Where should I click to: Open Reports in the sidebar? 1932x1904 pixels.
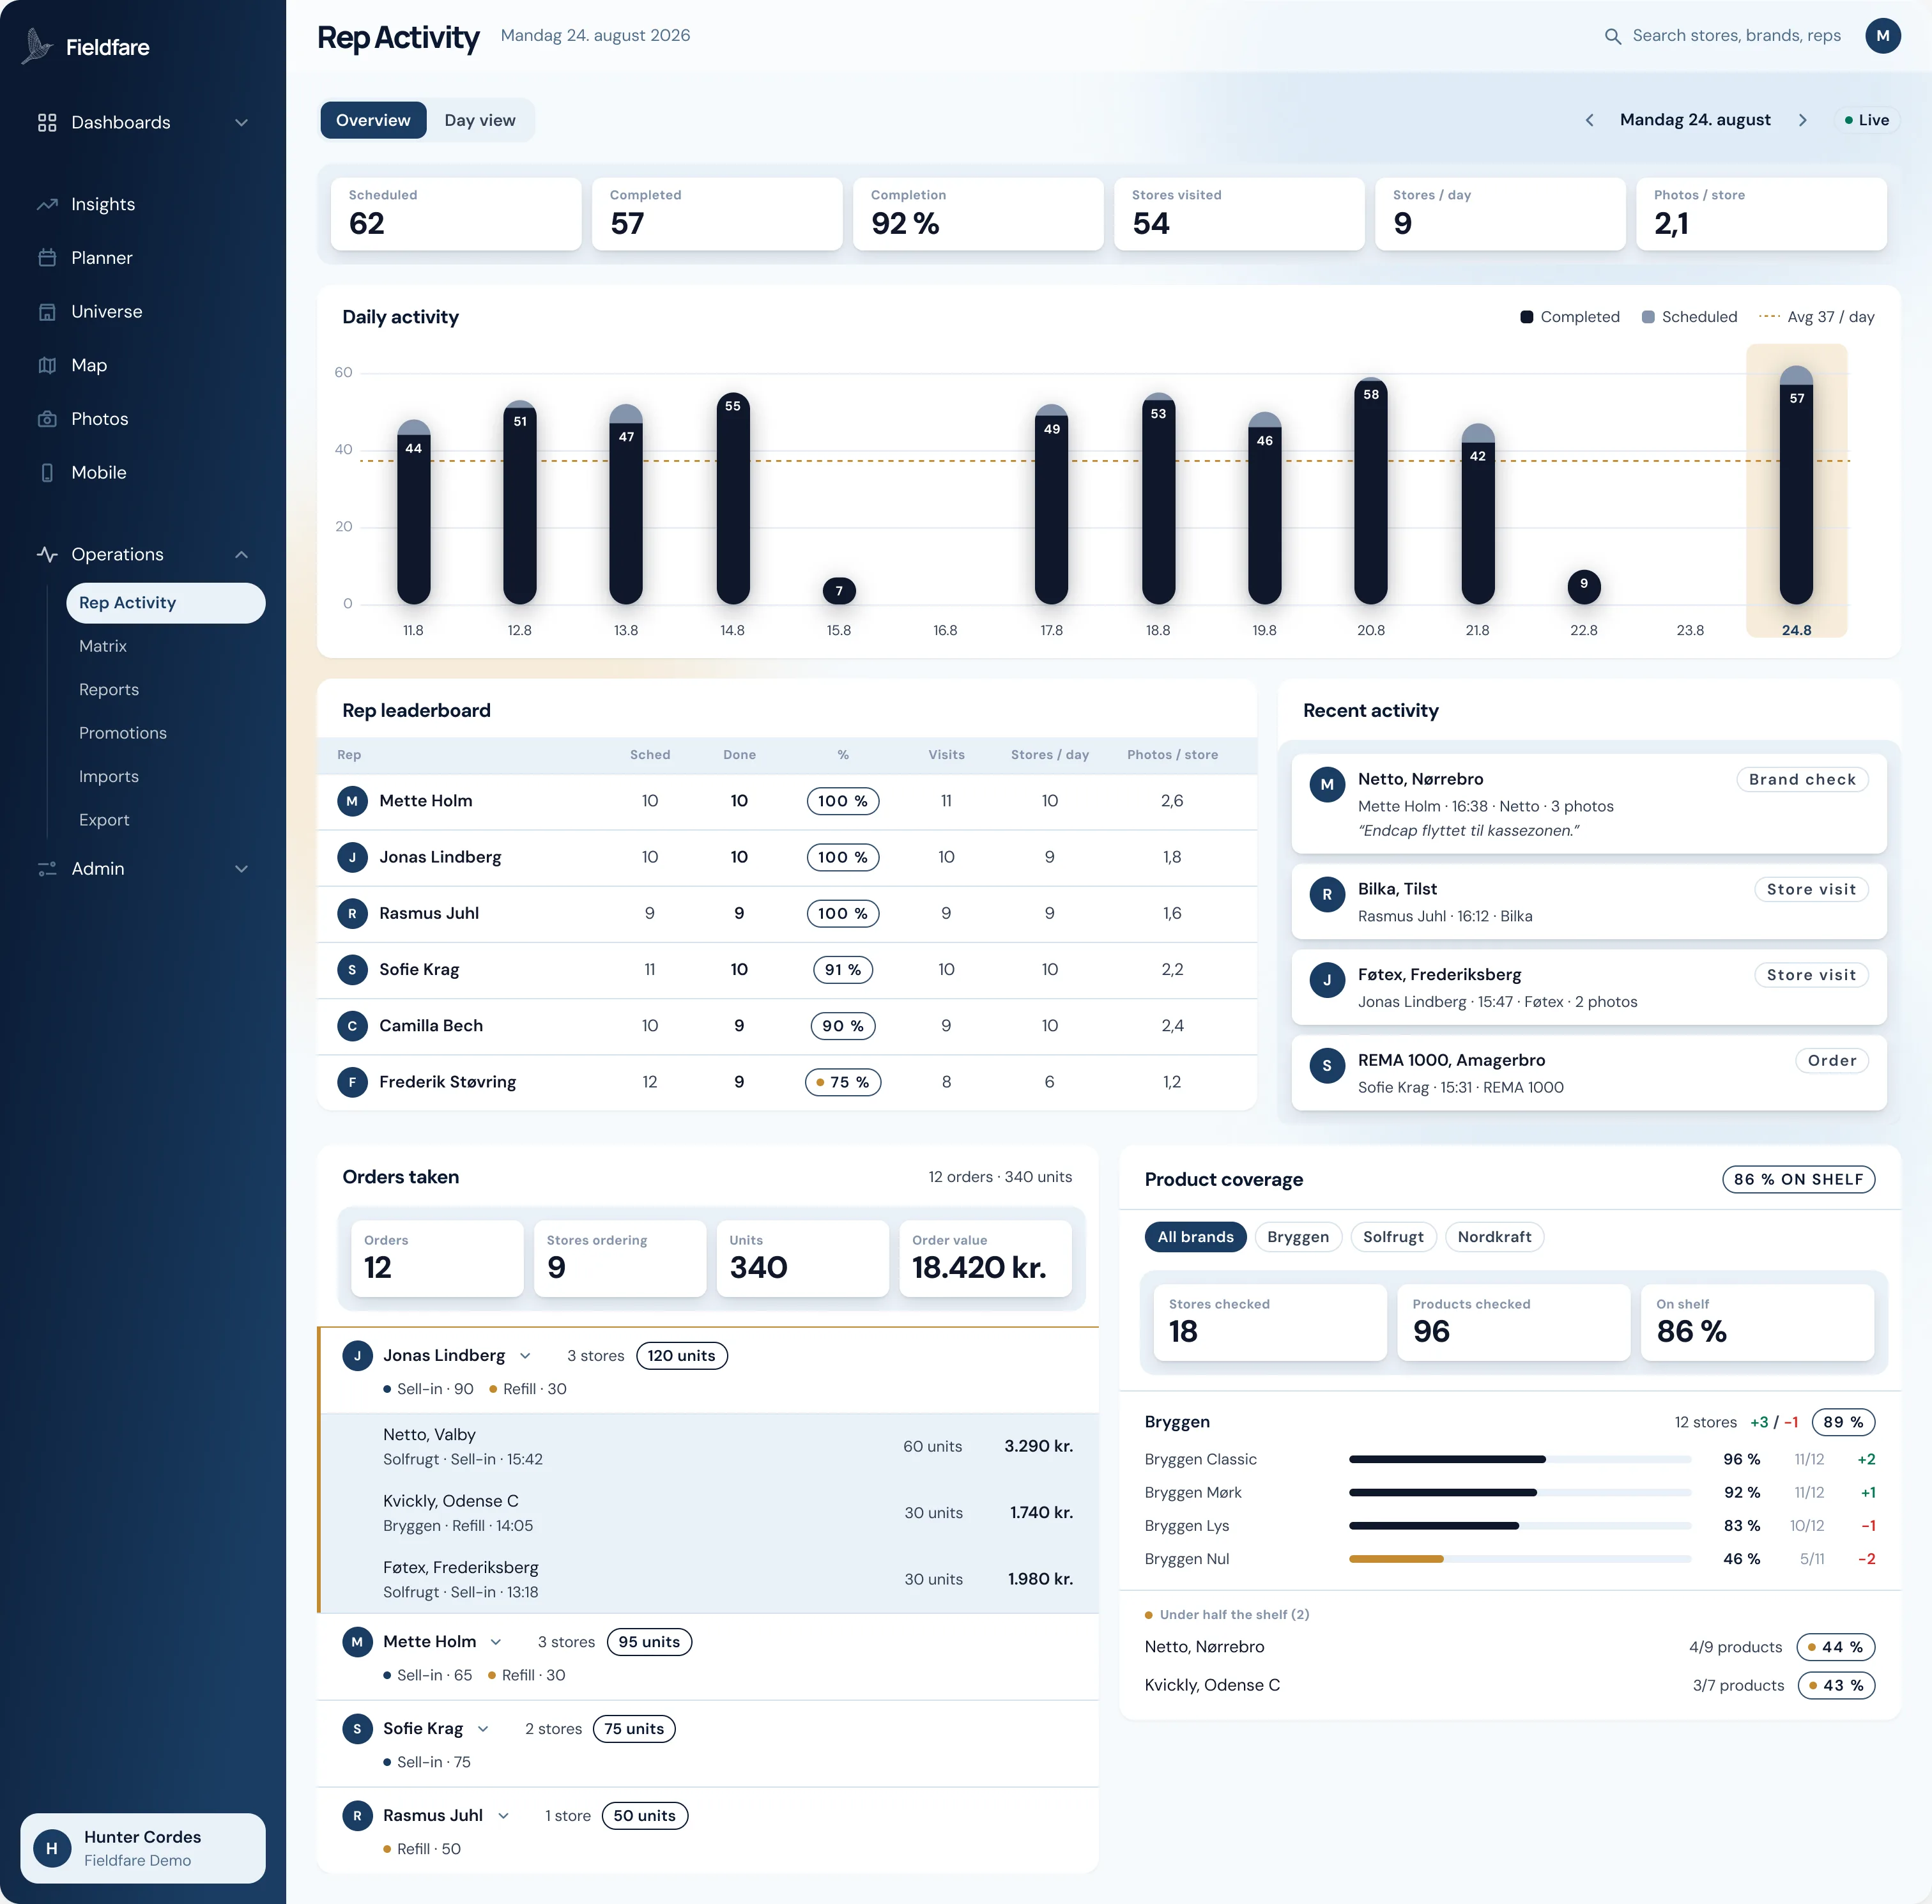pos(109,690)
